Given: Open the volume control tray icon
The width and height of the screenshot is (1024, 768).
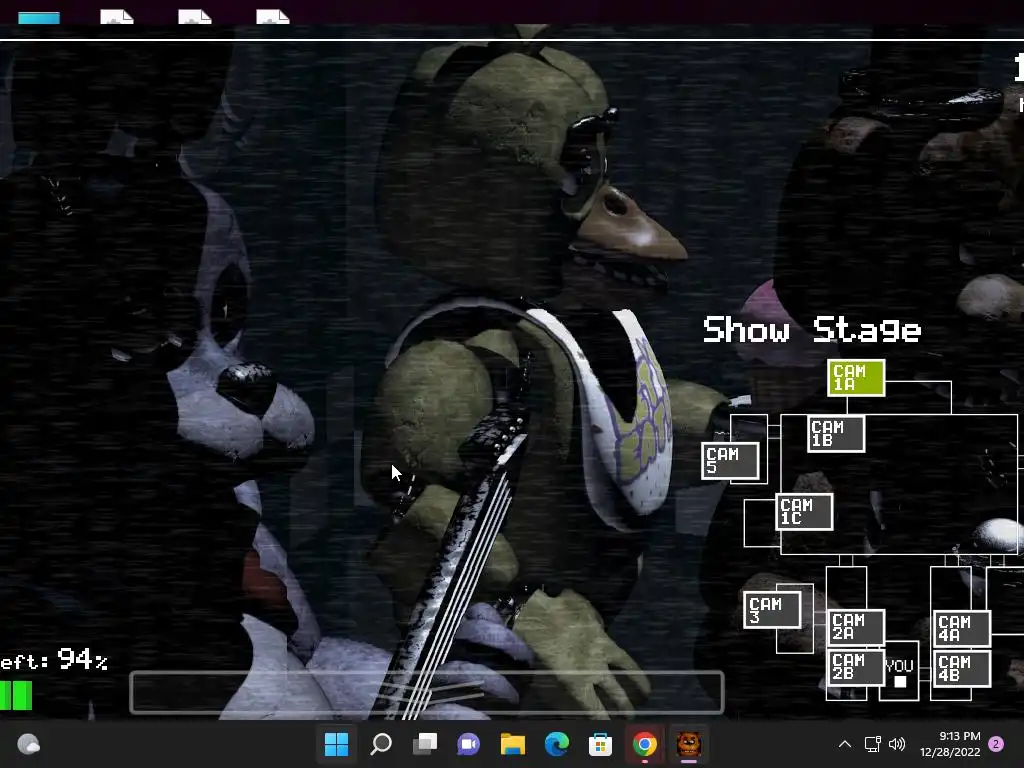Looking at the screenshot, I should click(x=897, y=744).
